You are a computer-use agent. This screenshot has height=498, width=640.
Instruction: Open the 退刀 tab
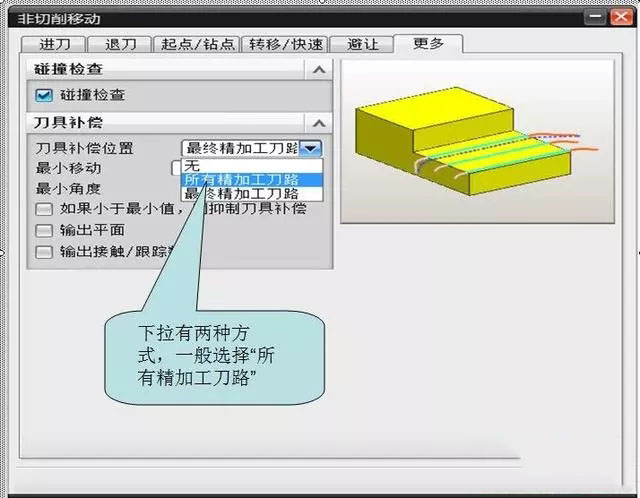pos(118,44)
